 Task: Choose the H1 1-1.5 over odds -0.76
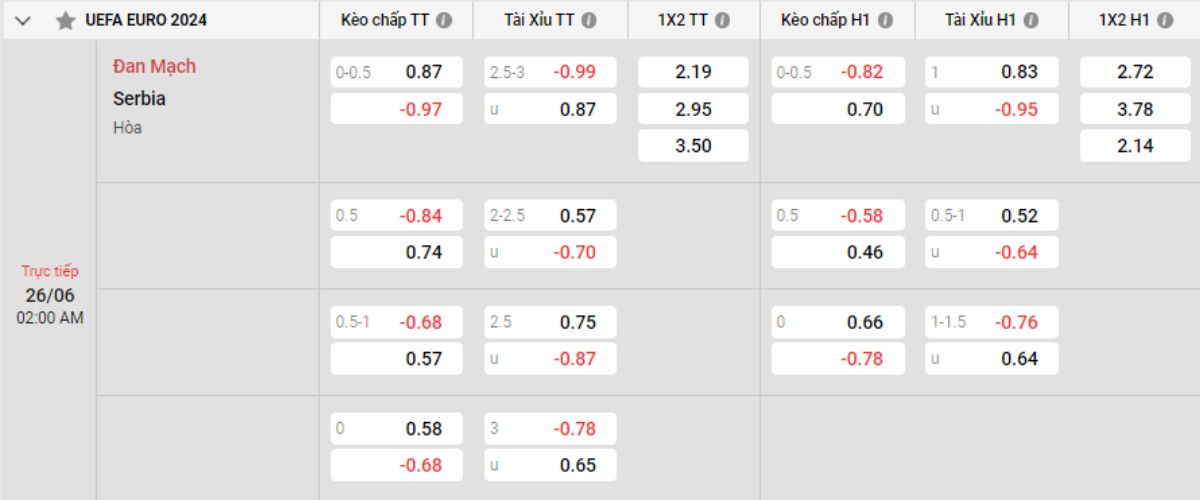pos(992,322)
